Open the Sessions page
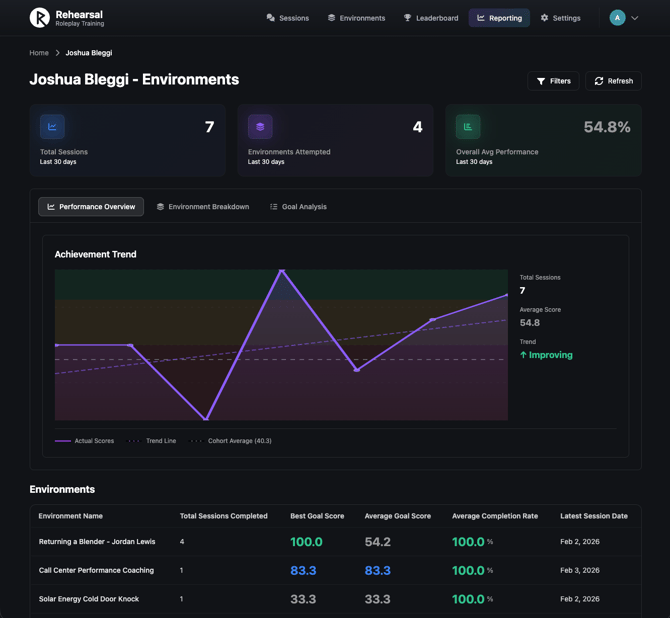670x618 pixels. pyautogui.click(x=288, y=18)
